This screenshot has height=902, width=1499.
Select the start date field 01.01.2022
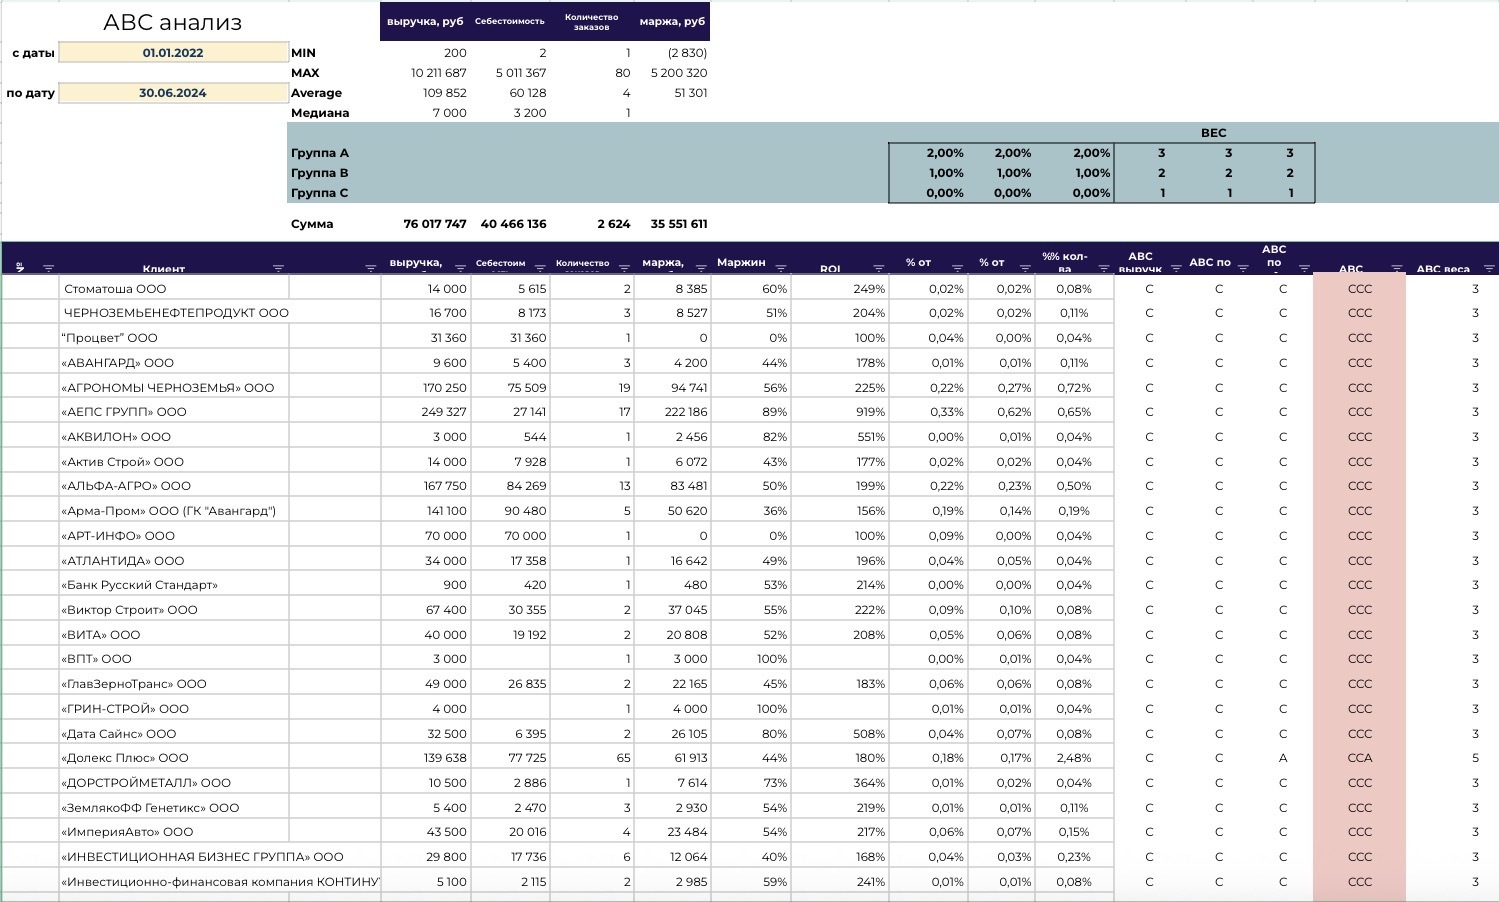point(173,53)
